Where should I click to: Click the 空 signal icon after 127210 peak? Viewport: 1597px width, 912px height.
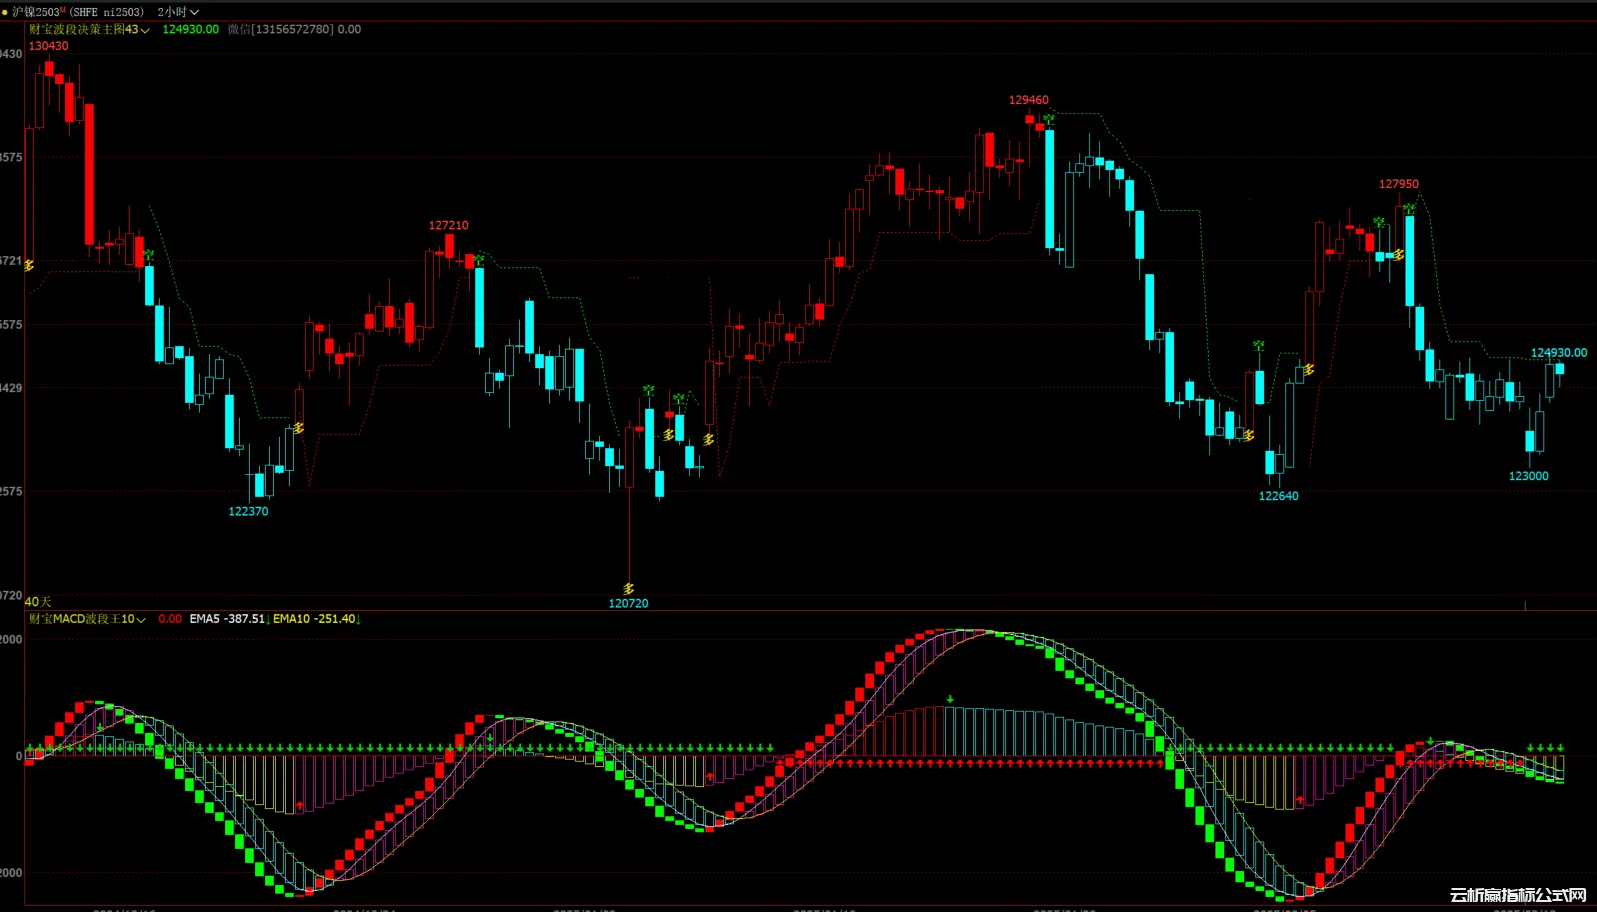tap(478, 260)
